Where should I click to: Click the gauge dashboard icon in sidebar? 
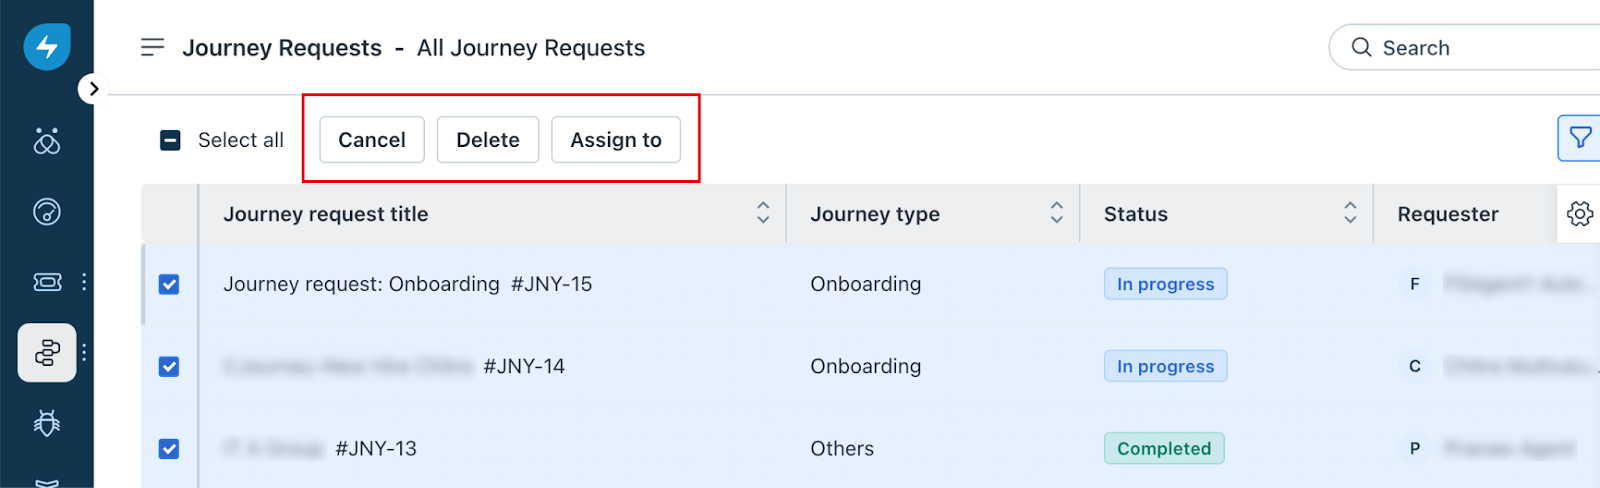coord(47,212)
